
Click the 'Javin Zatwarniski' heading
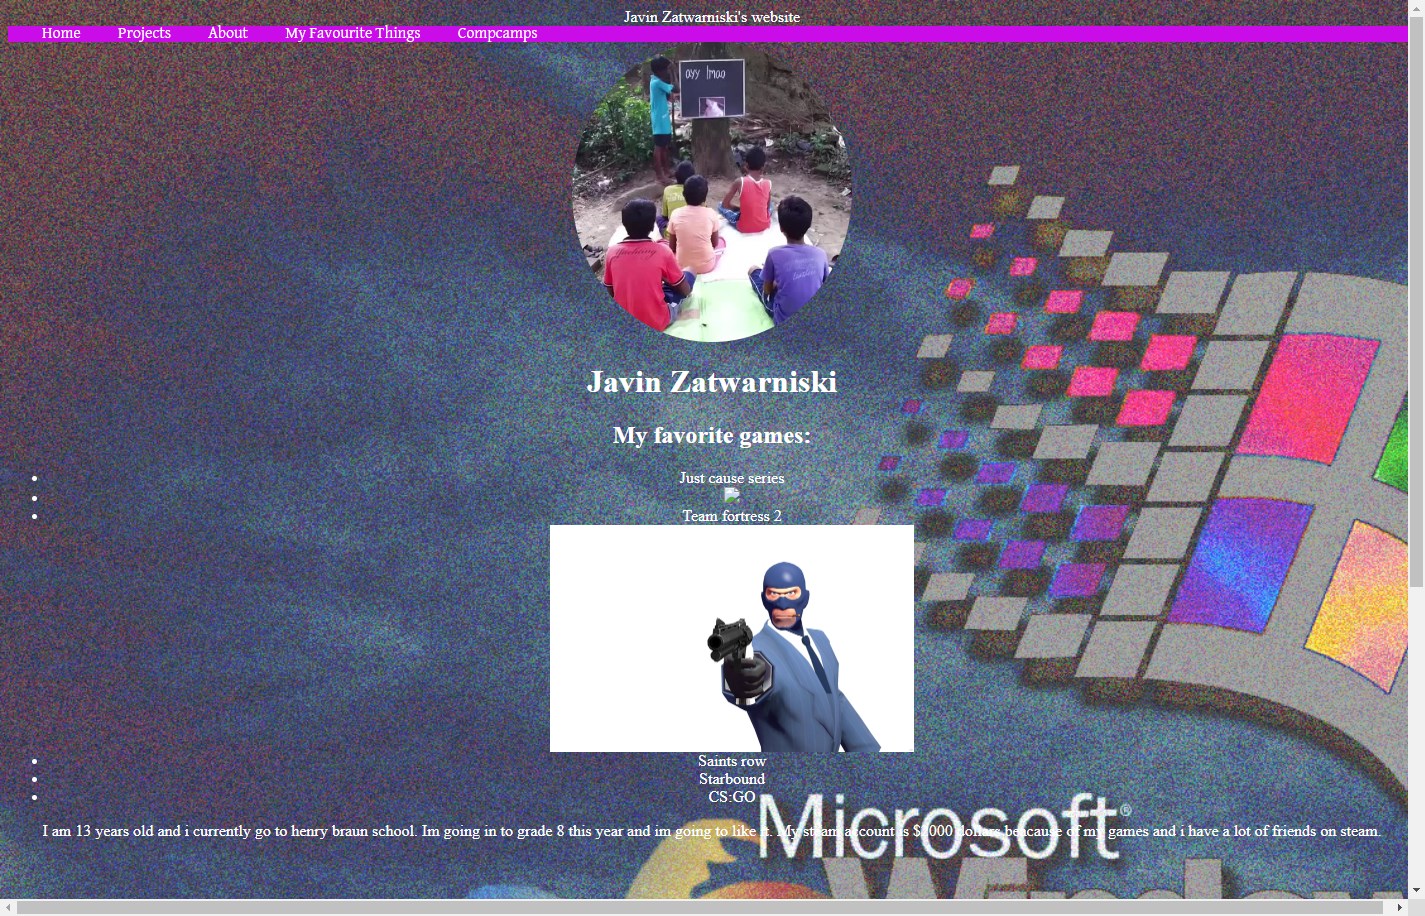coord(712,382)
